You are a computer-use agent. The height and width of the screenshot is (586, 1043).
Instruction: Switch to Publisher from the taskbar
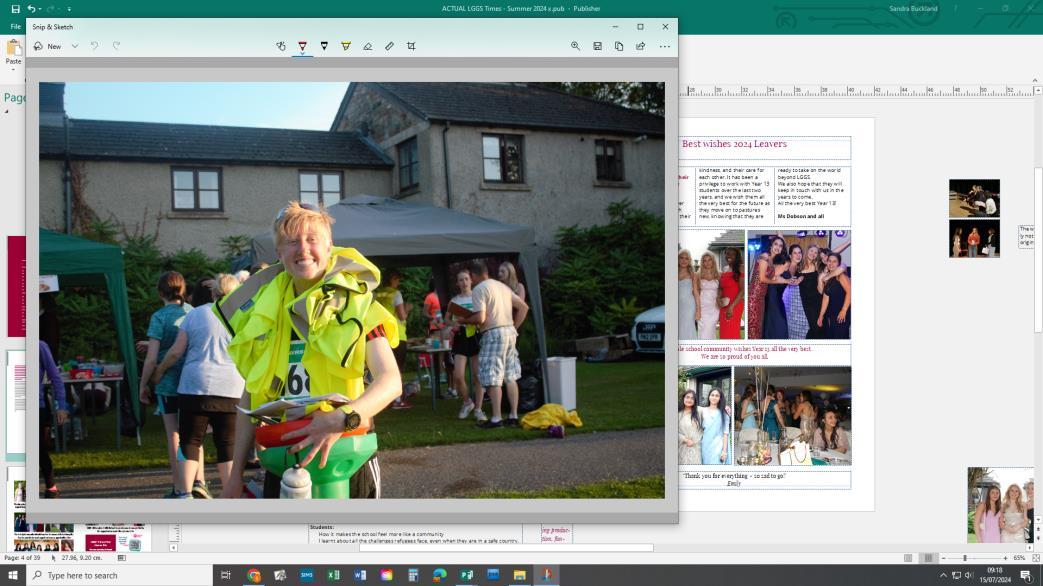pos(466,575)
